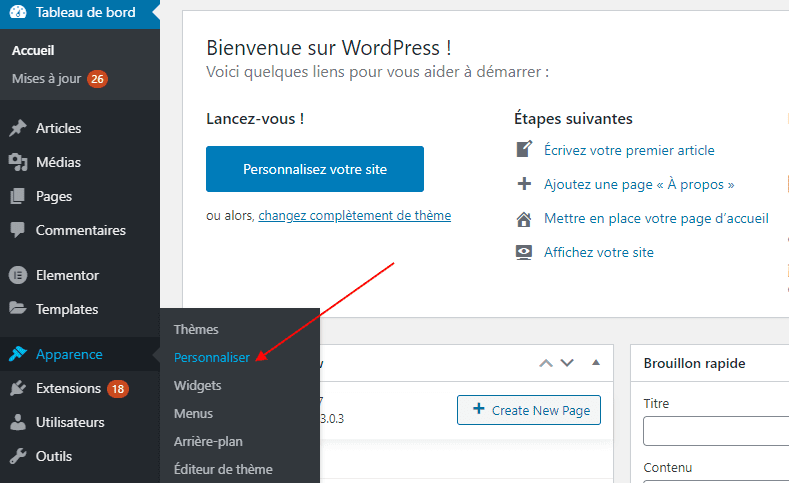
Task: Click the Utilisateurs person icon
Action: coord(18,422)
